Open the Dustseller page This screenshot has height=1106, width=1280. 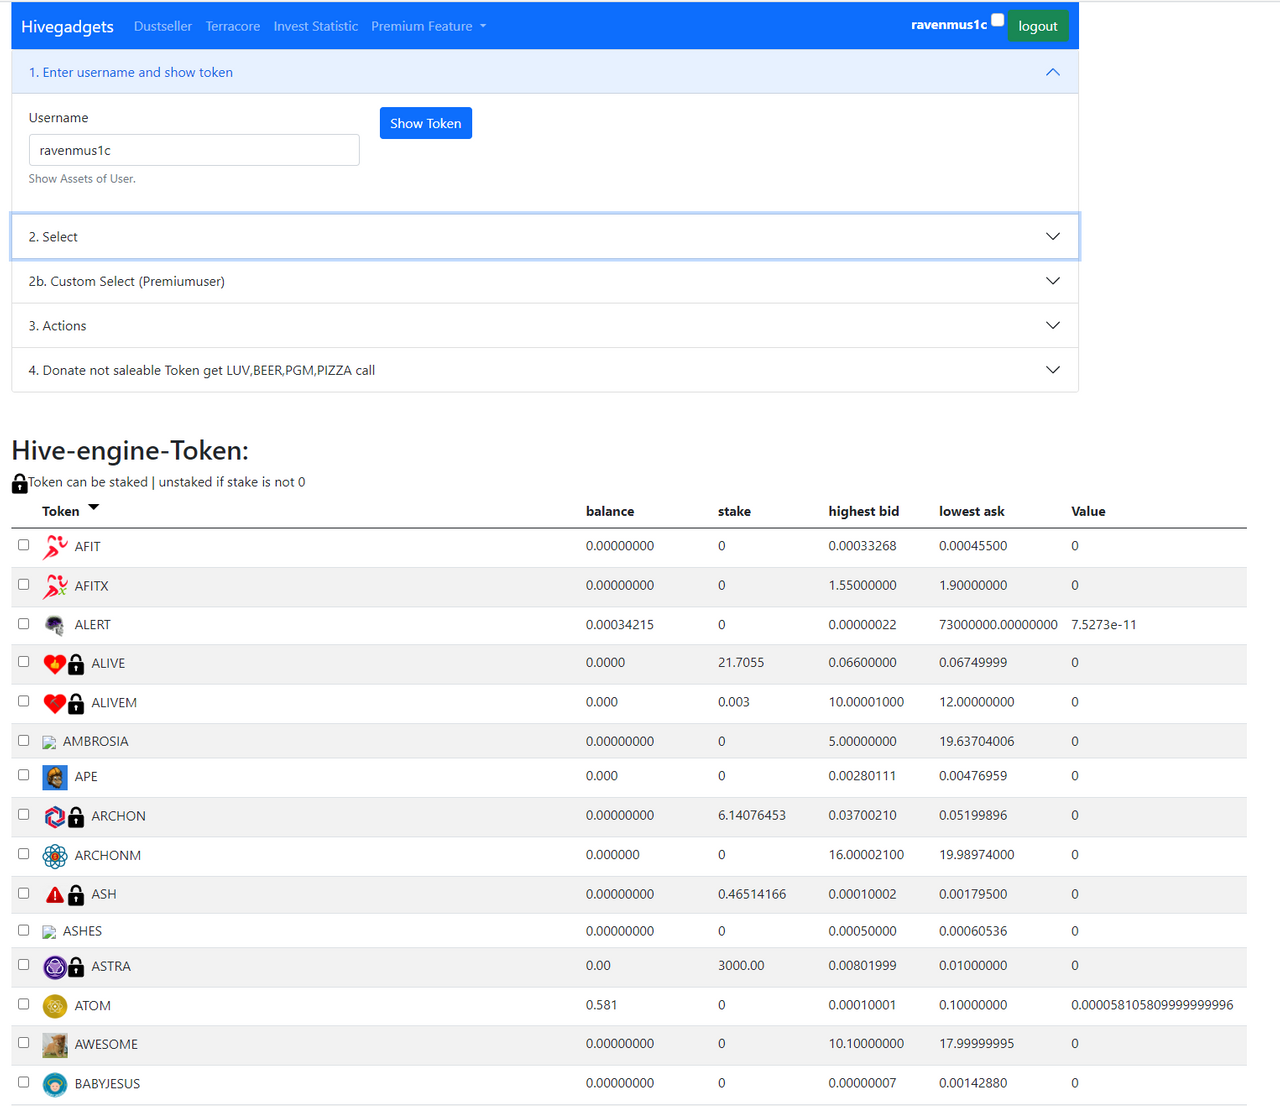click(163, 27)
